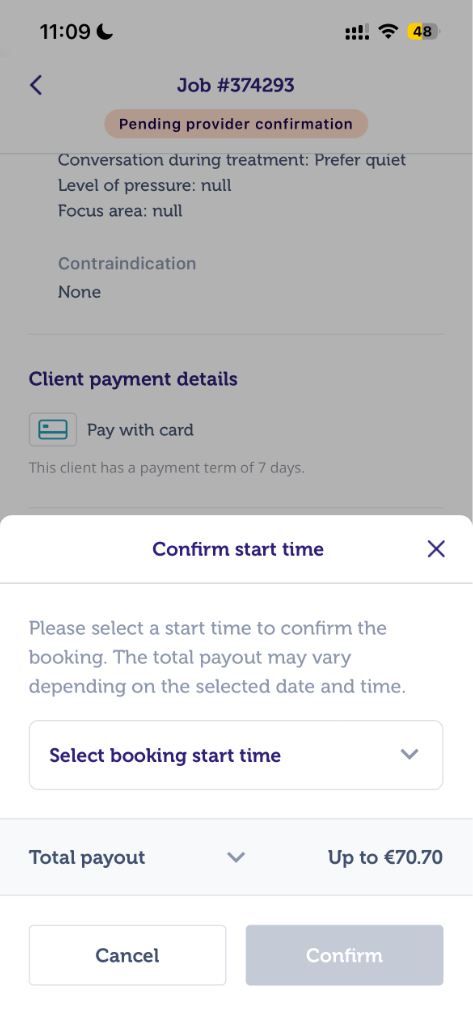Screen dimensions: 473x1024
Task: Tap the battery indicator showing 48
Action: click(x=424, y=31)
